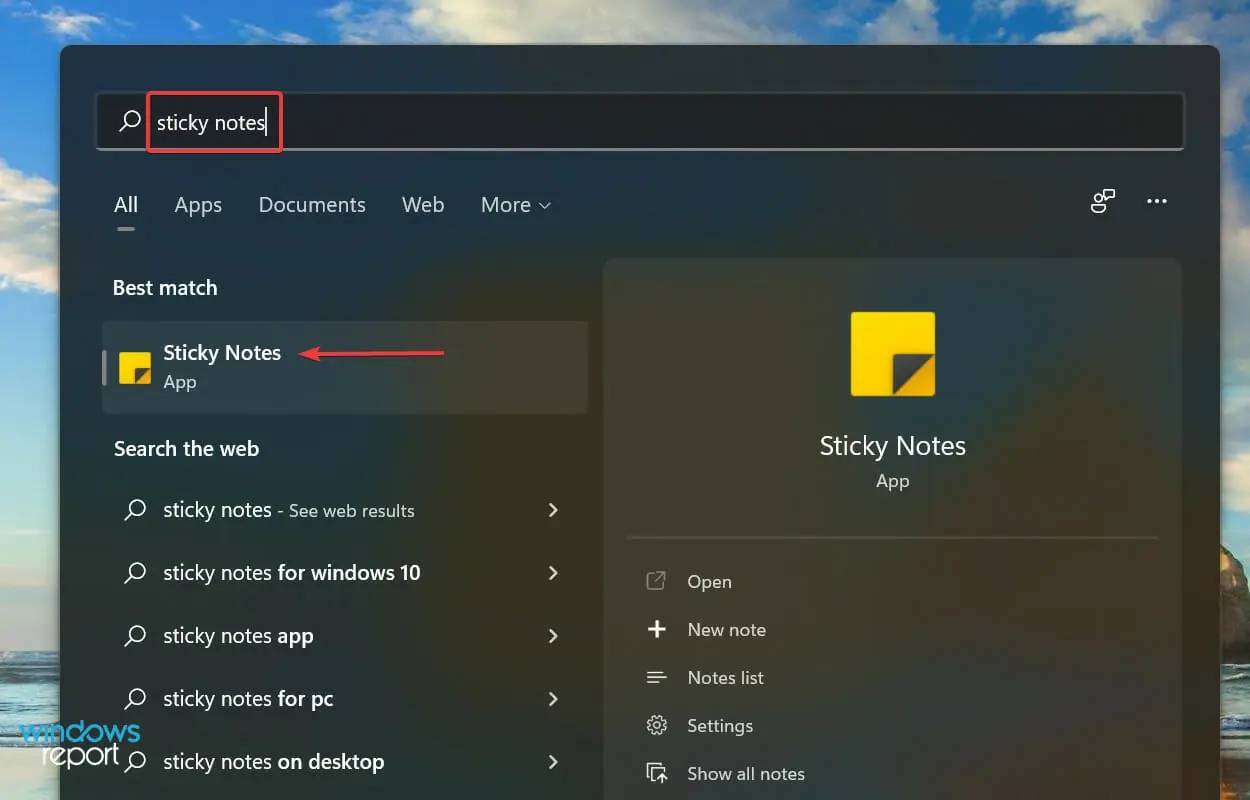Expand arrow for 'sticky notes for pc'
This screenshot has height=800, width=1250.
[x=553, y=699]
